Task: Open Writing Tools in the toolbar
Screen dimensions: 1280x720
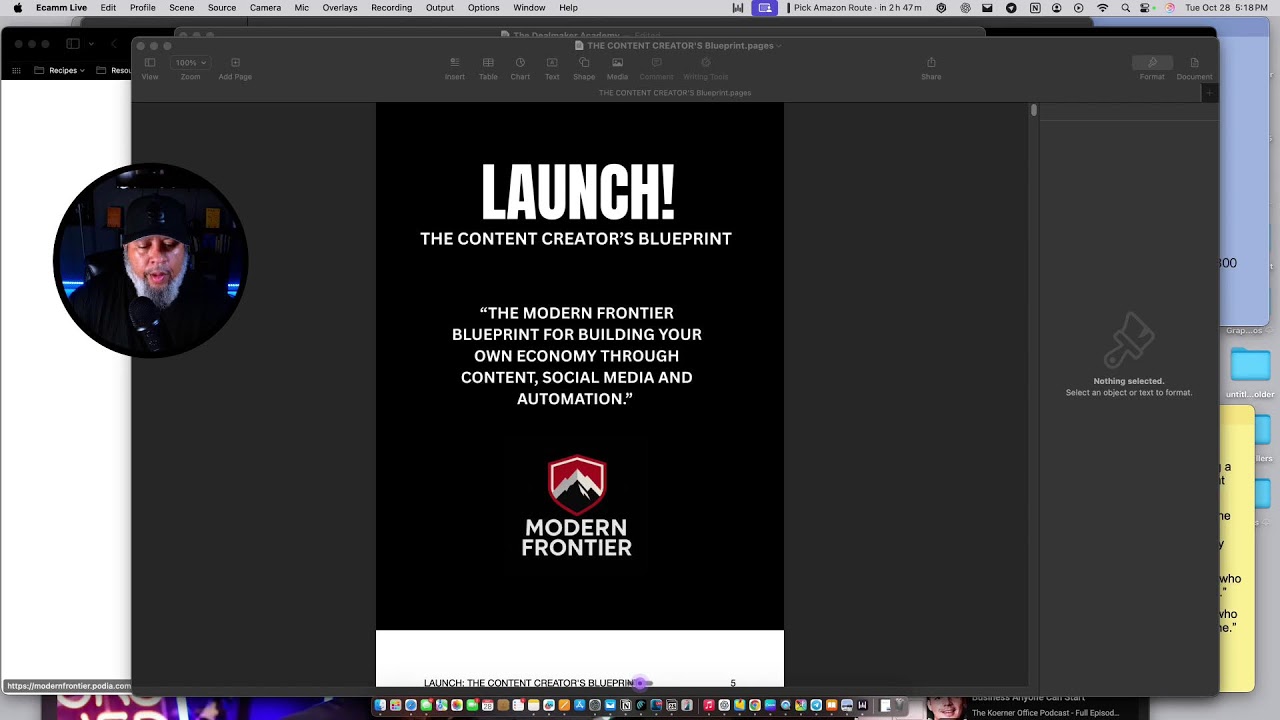Action: (705, 68)
